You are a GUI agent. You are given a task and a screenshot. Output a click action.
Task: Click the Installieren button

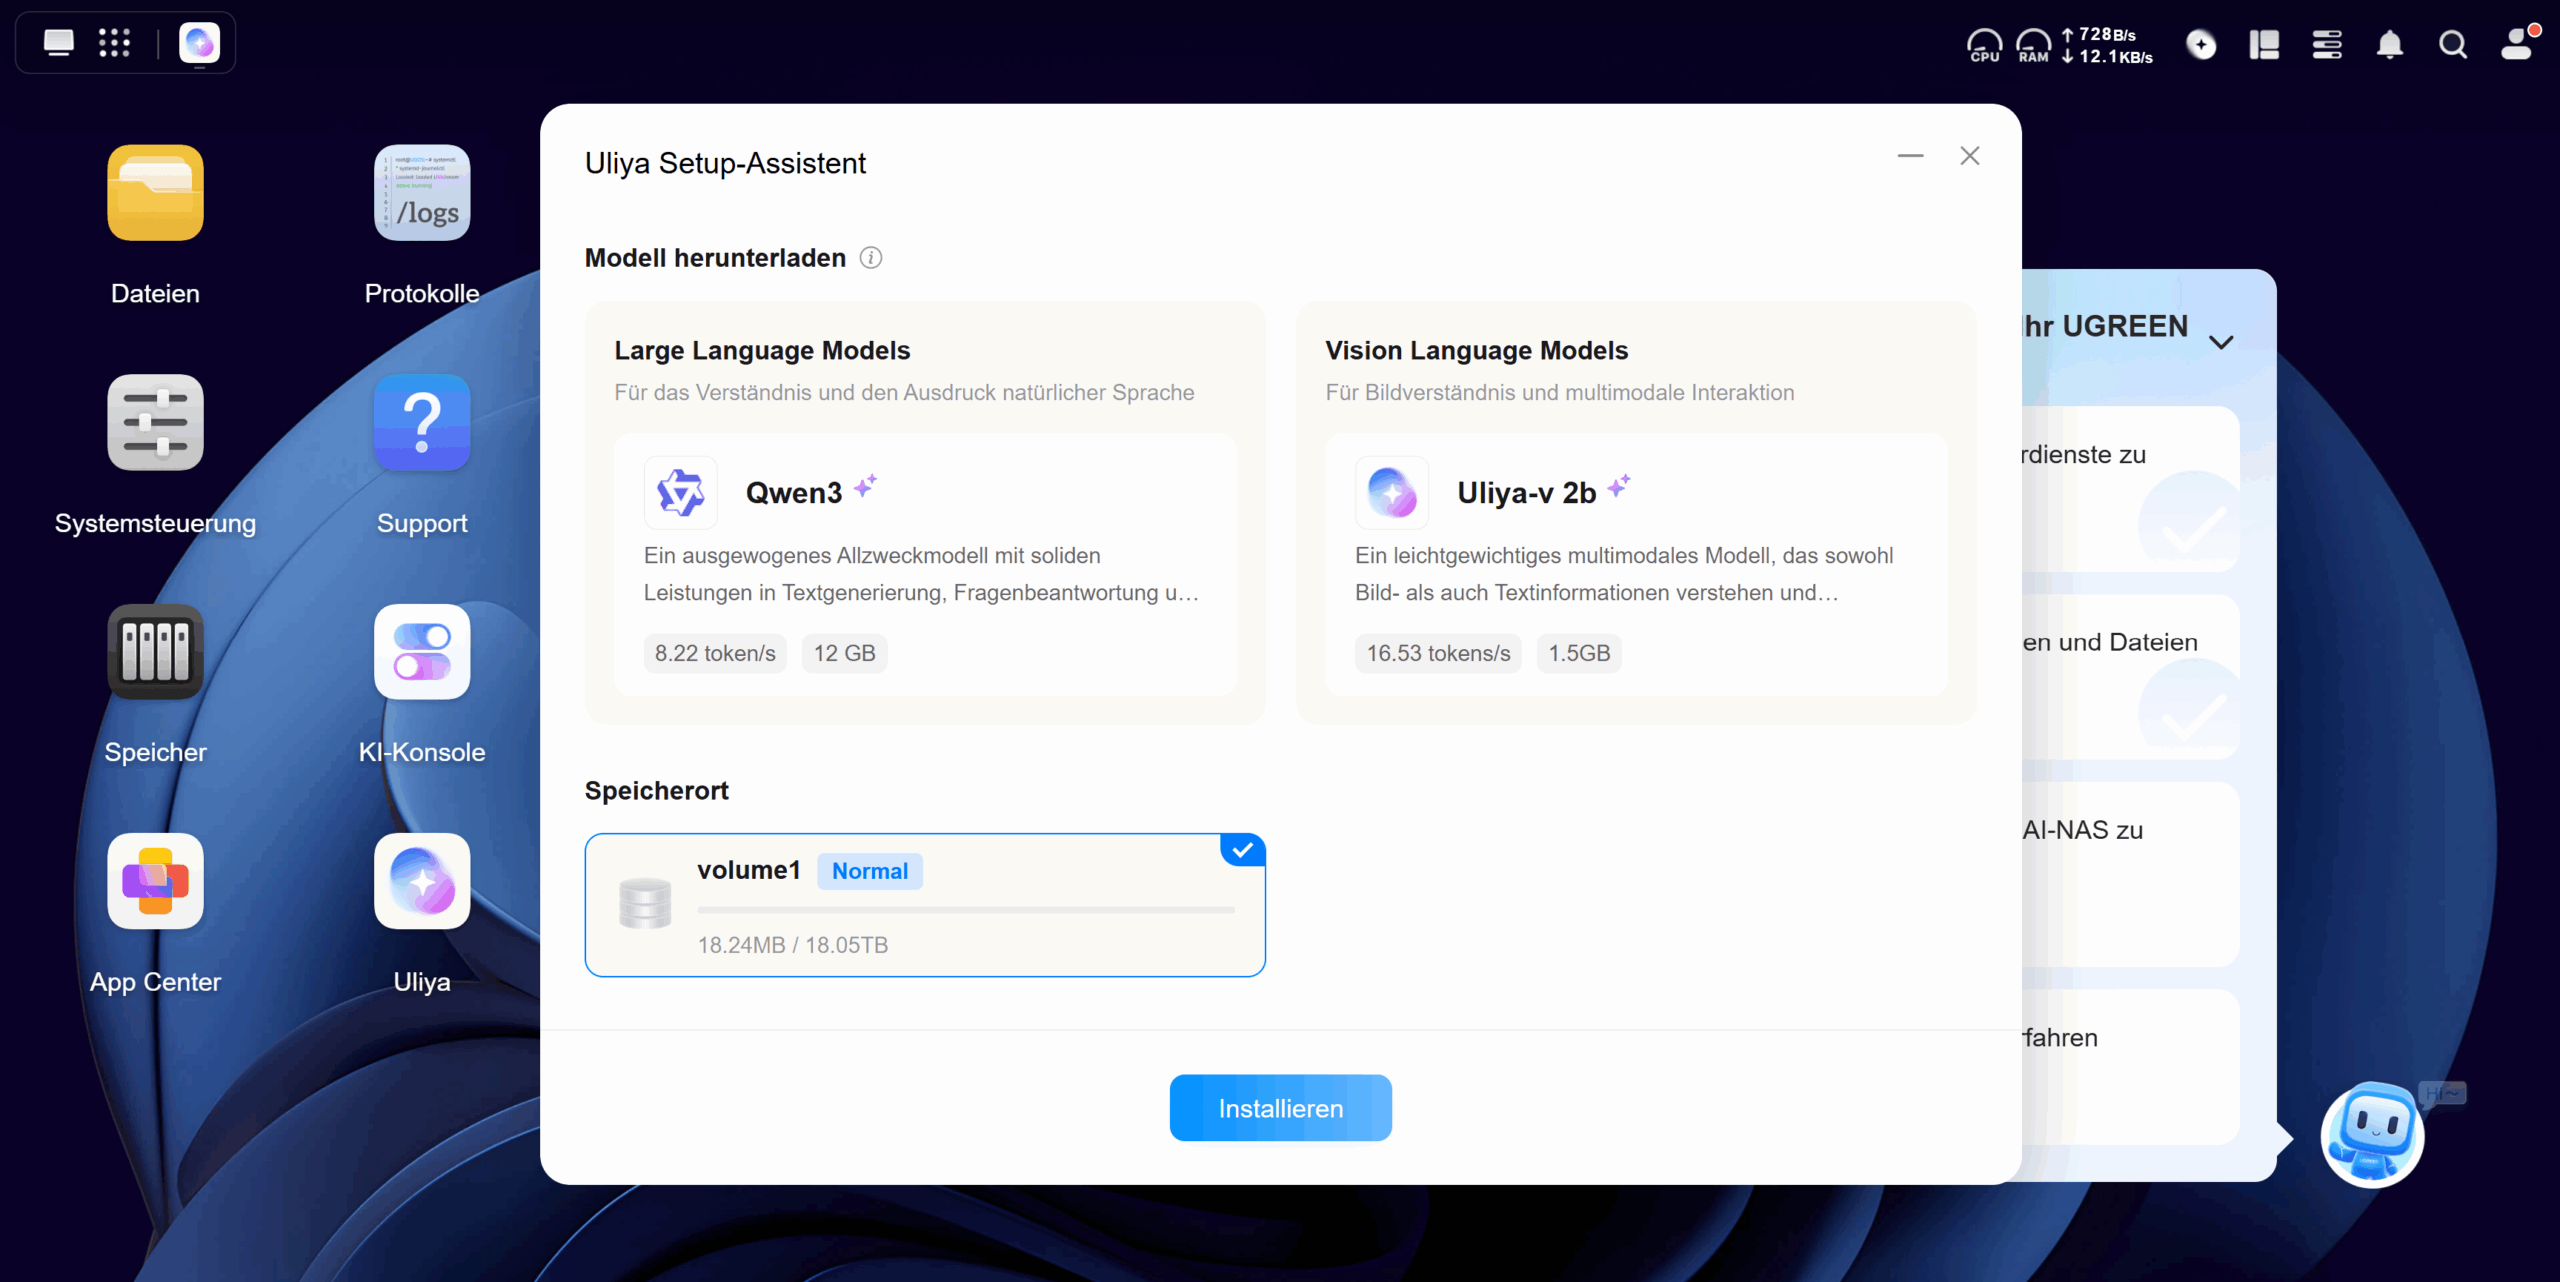click(1280, 1108)
